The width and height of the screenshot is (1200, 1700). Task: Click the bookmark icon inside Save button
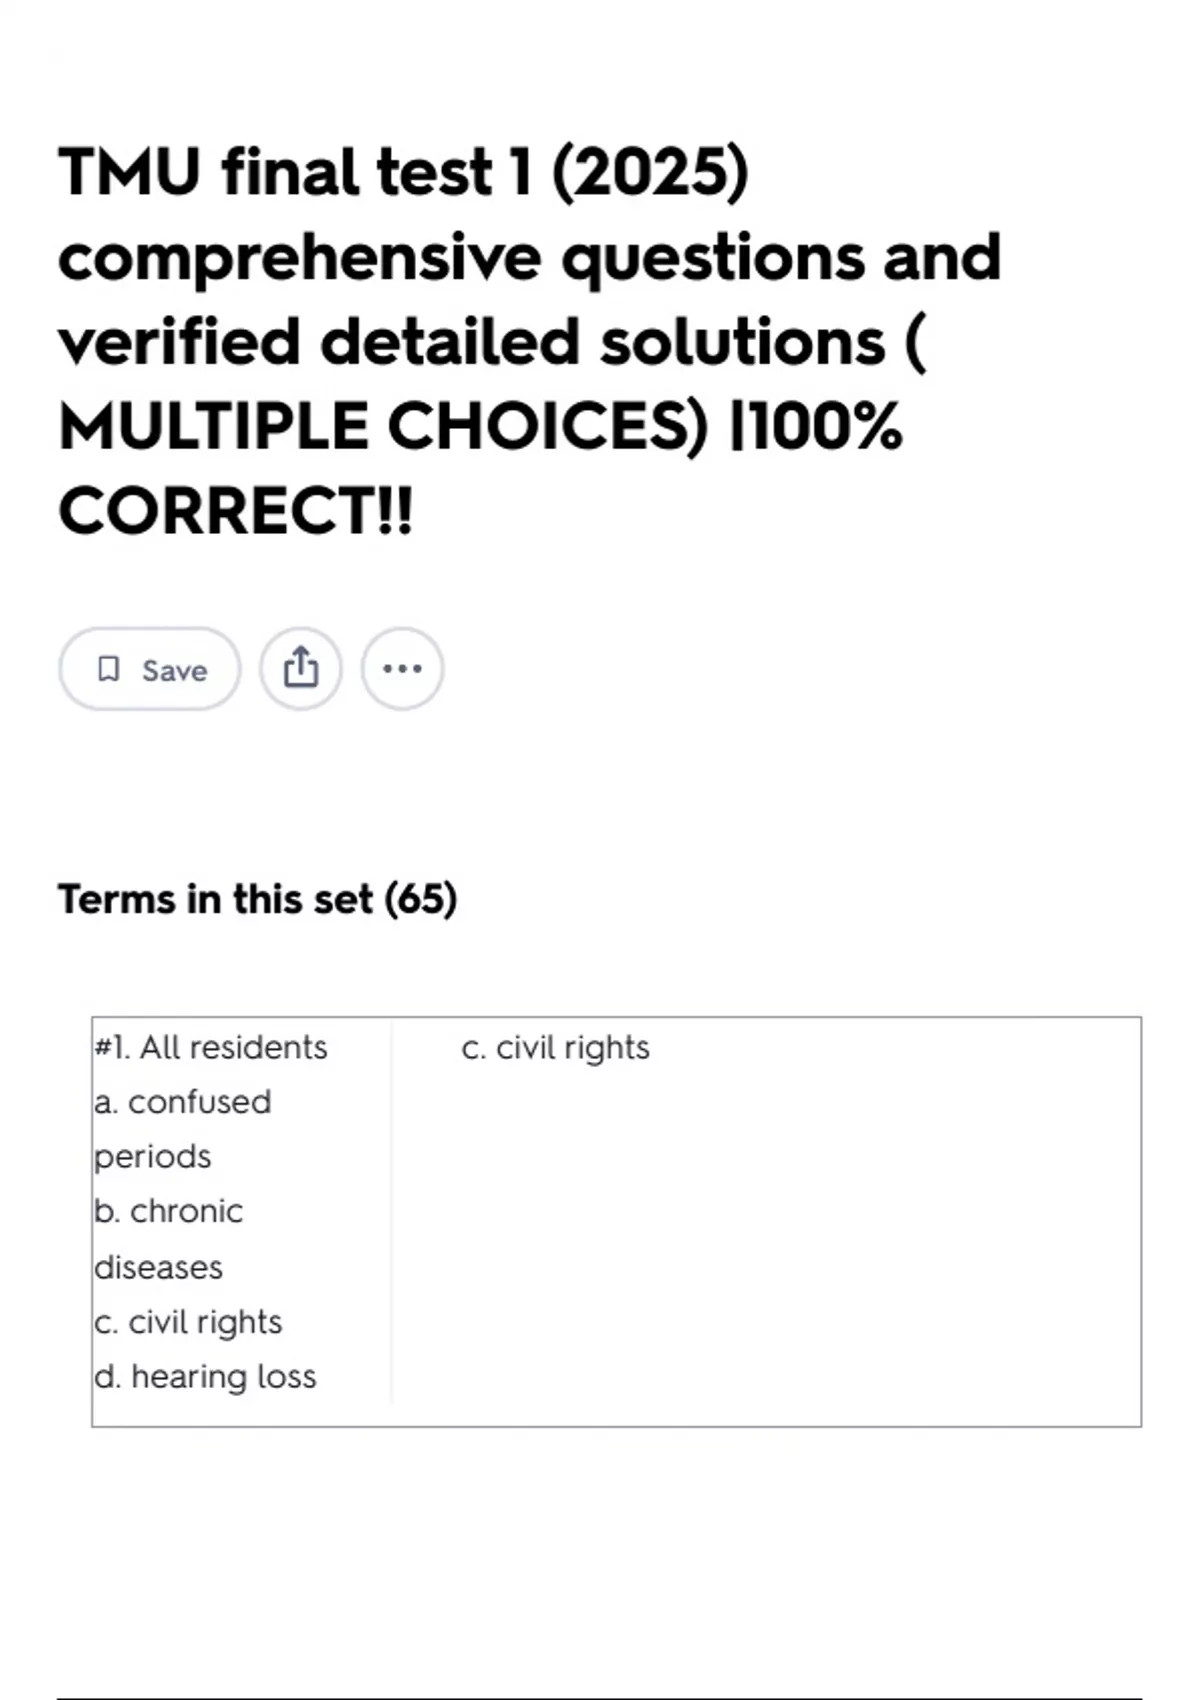click(108, 669)
